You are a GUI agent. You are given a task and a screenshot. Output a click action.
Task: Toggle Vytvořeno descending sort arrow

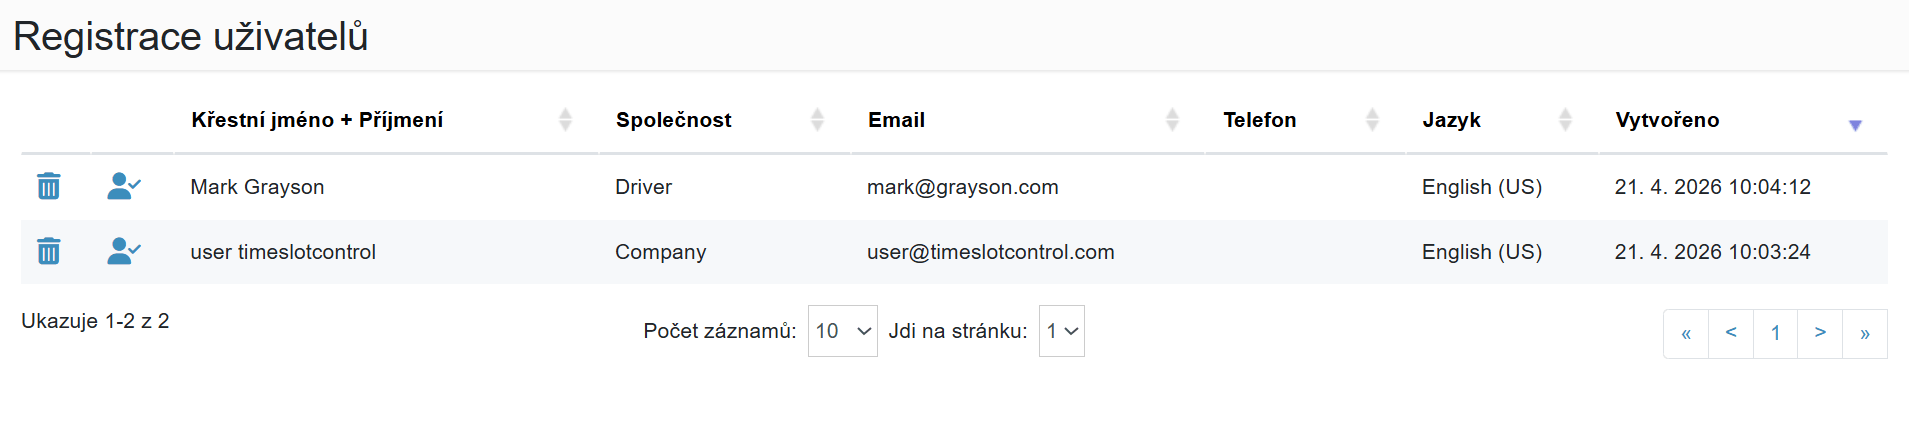(1855, 125)
